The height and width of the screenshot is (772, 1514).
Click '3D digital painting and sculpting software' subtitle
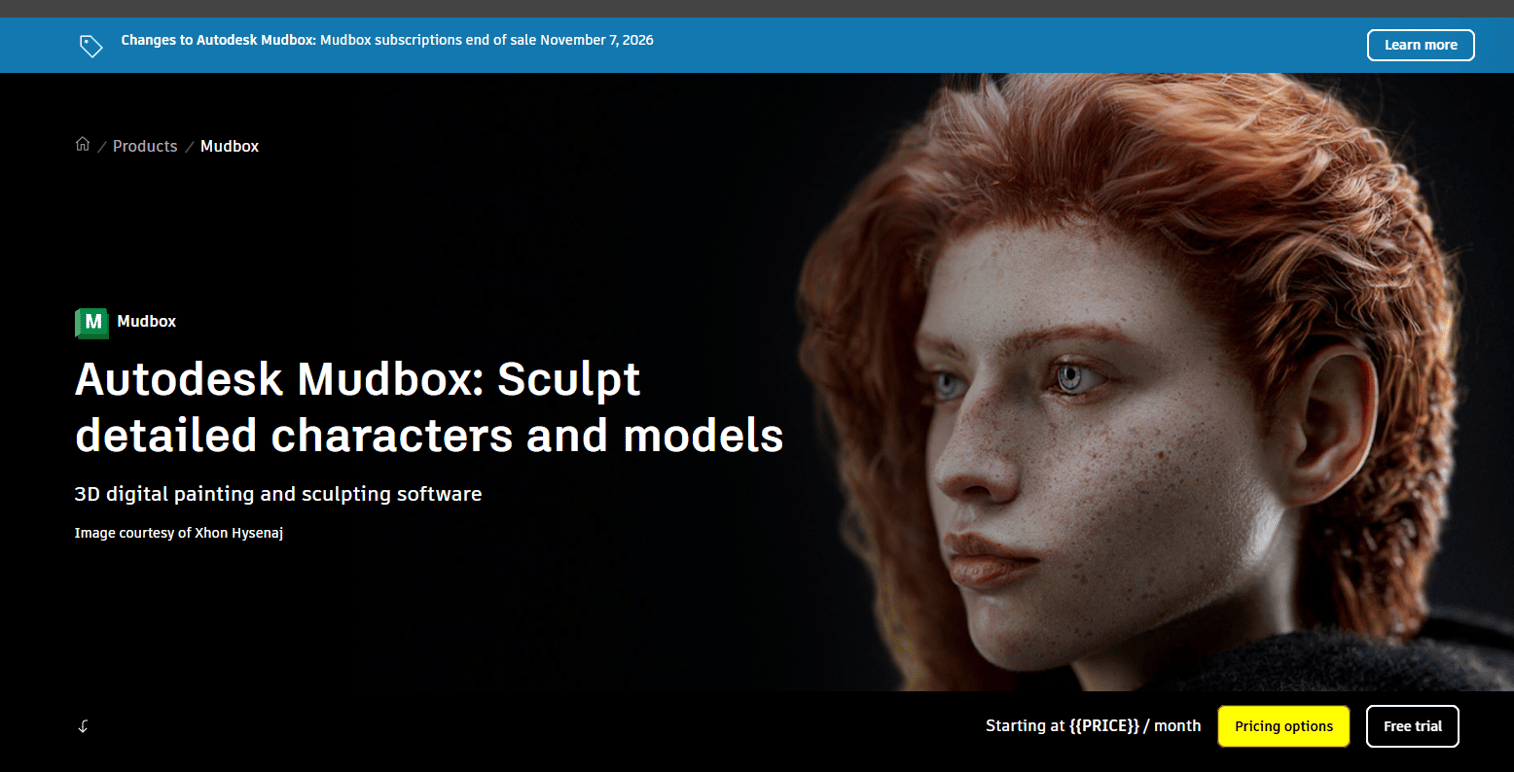[x=278, y=494]
